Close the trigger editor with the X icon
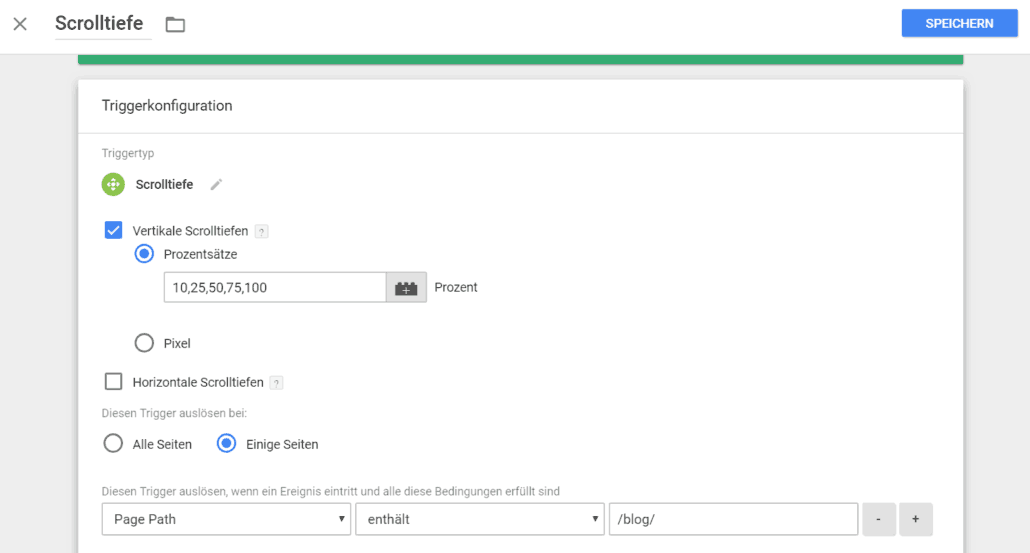This screenshot has width=1030, height=553. (x=20, y=24)
